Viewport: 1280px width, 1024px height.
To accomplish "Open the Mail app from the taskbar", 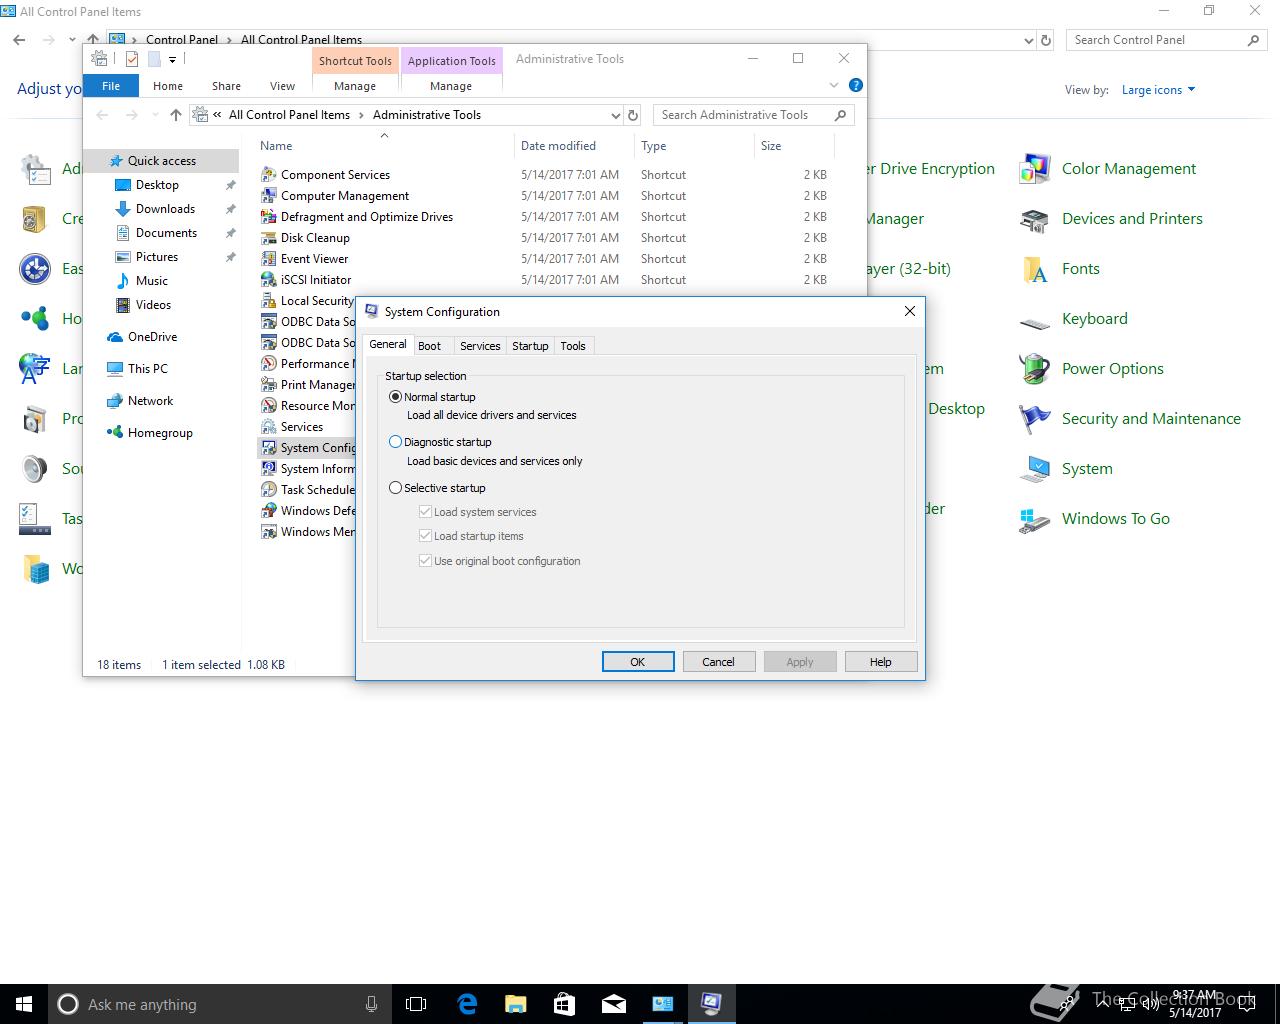I will [x=613, y=1004].
